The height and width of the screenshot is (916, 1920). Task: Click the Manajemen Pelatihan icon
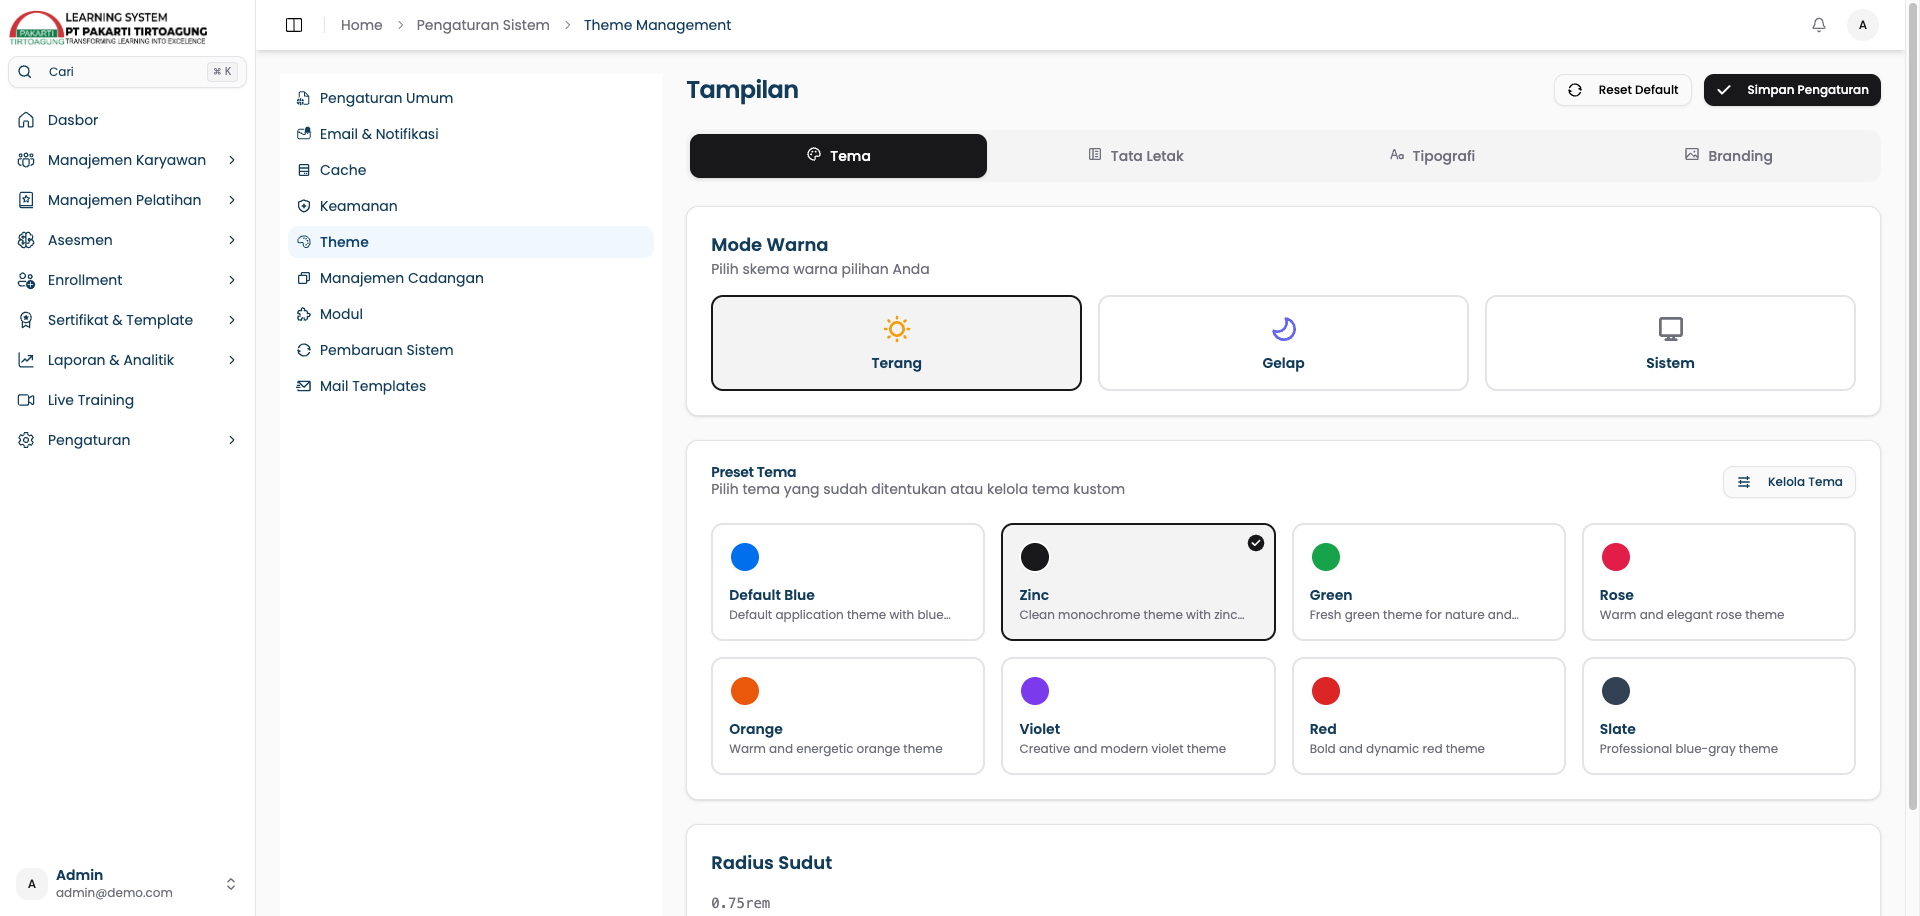click(26, 200)
